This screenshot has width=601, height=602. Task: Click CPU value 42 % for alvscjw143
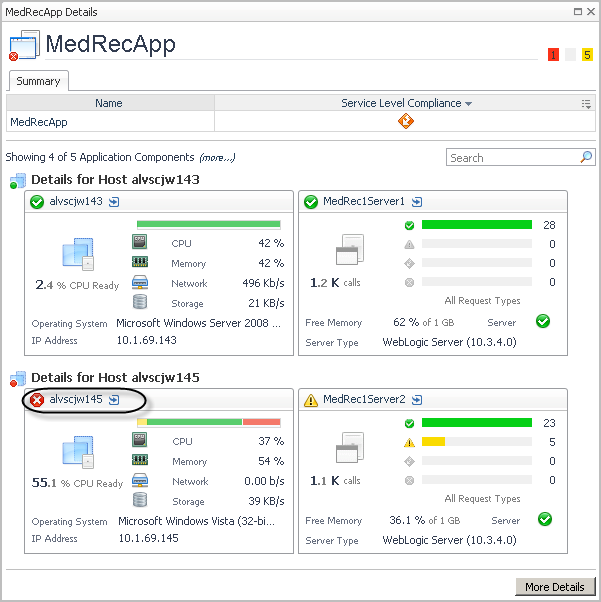click(x=271, y=243)
